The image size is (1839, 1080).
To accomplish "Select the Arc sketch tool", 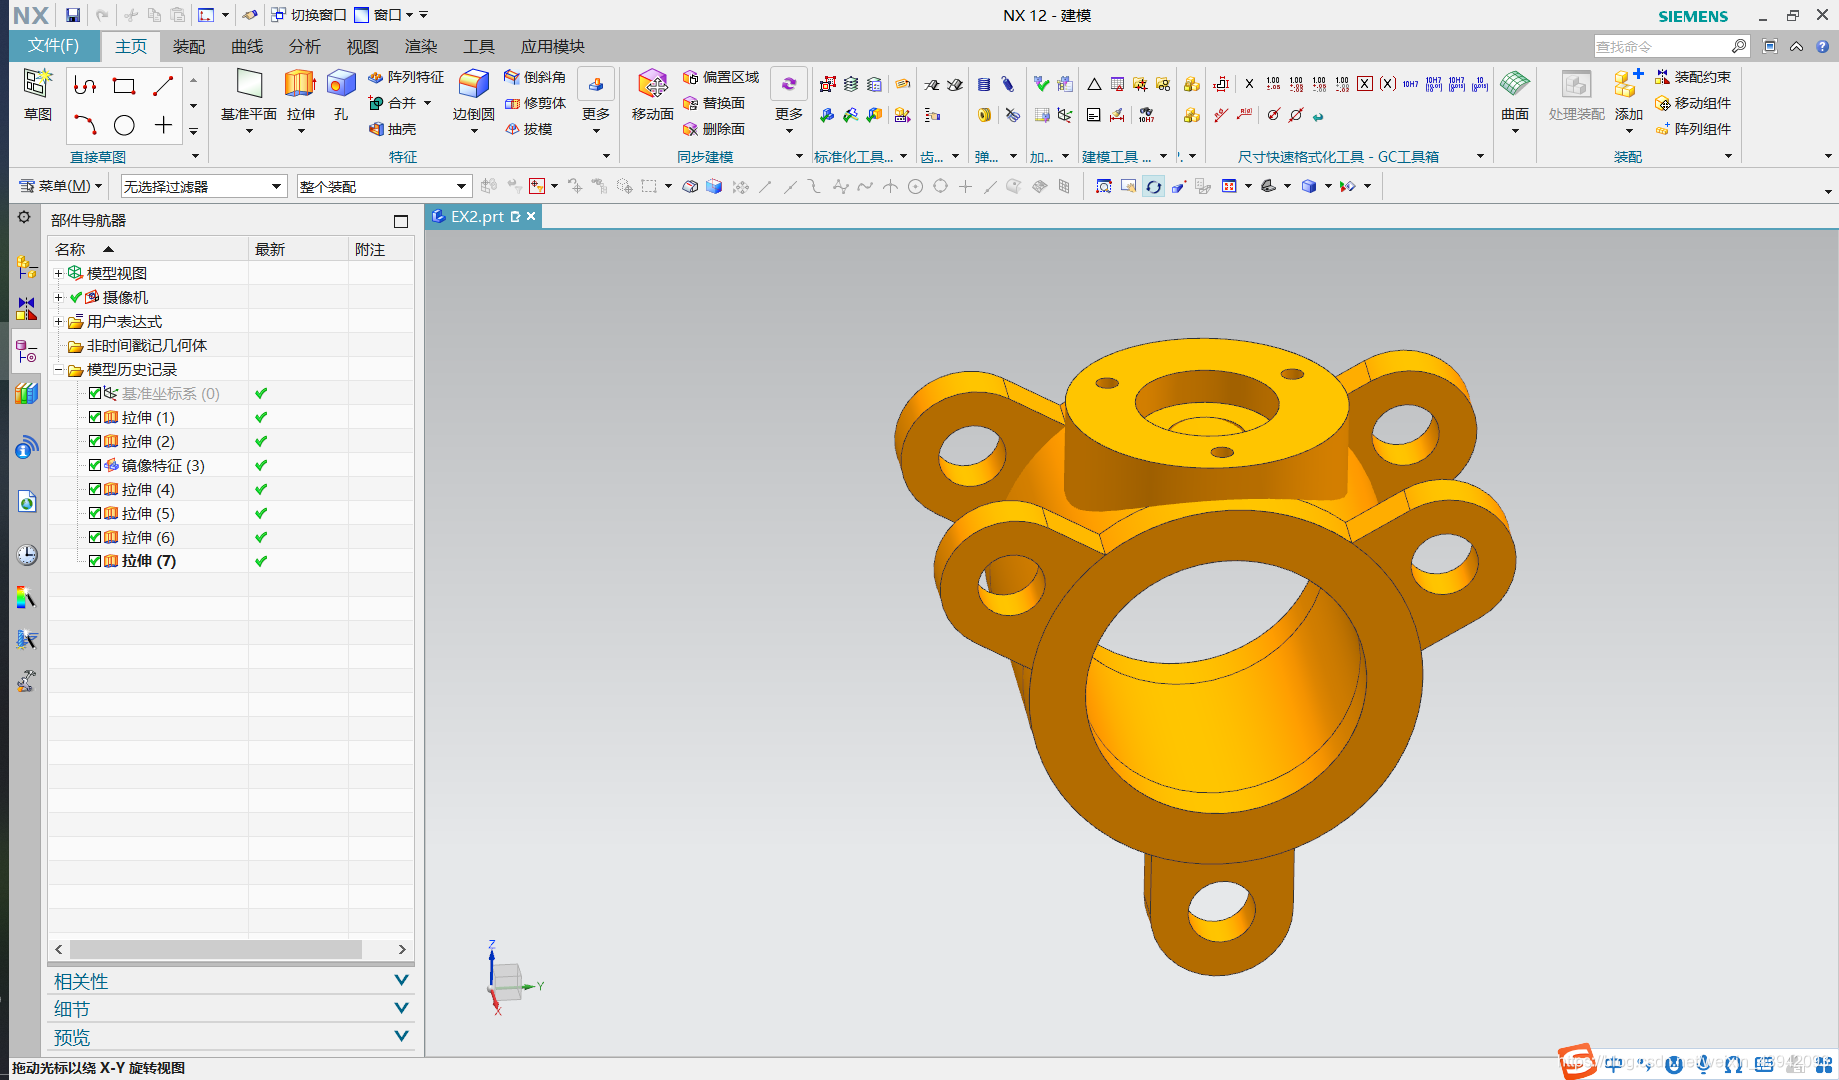I will coord(85,125).
